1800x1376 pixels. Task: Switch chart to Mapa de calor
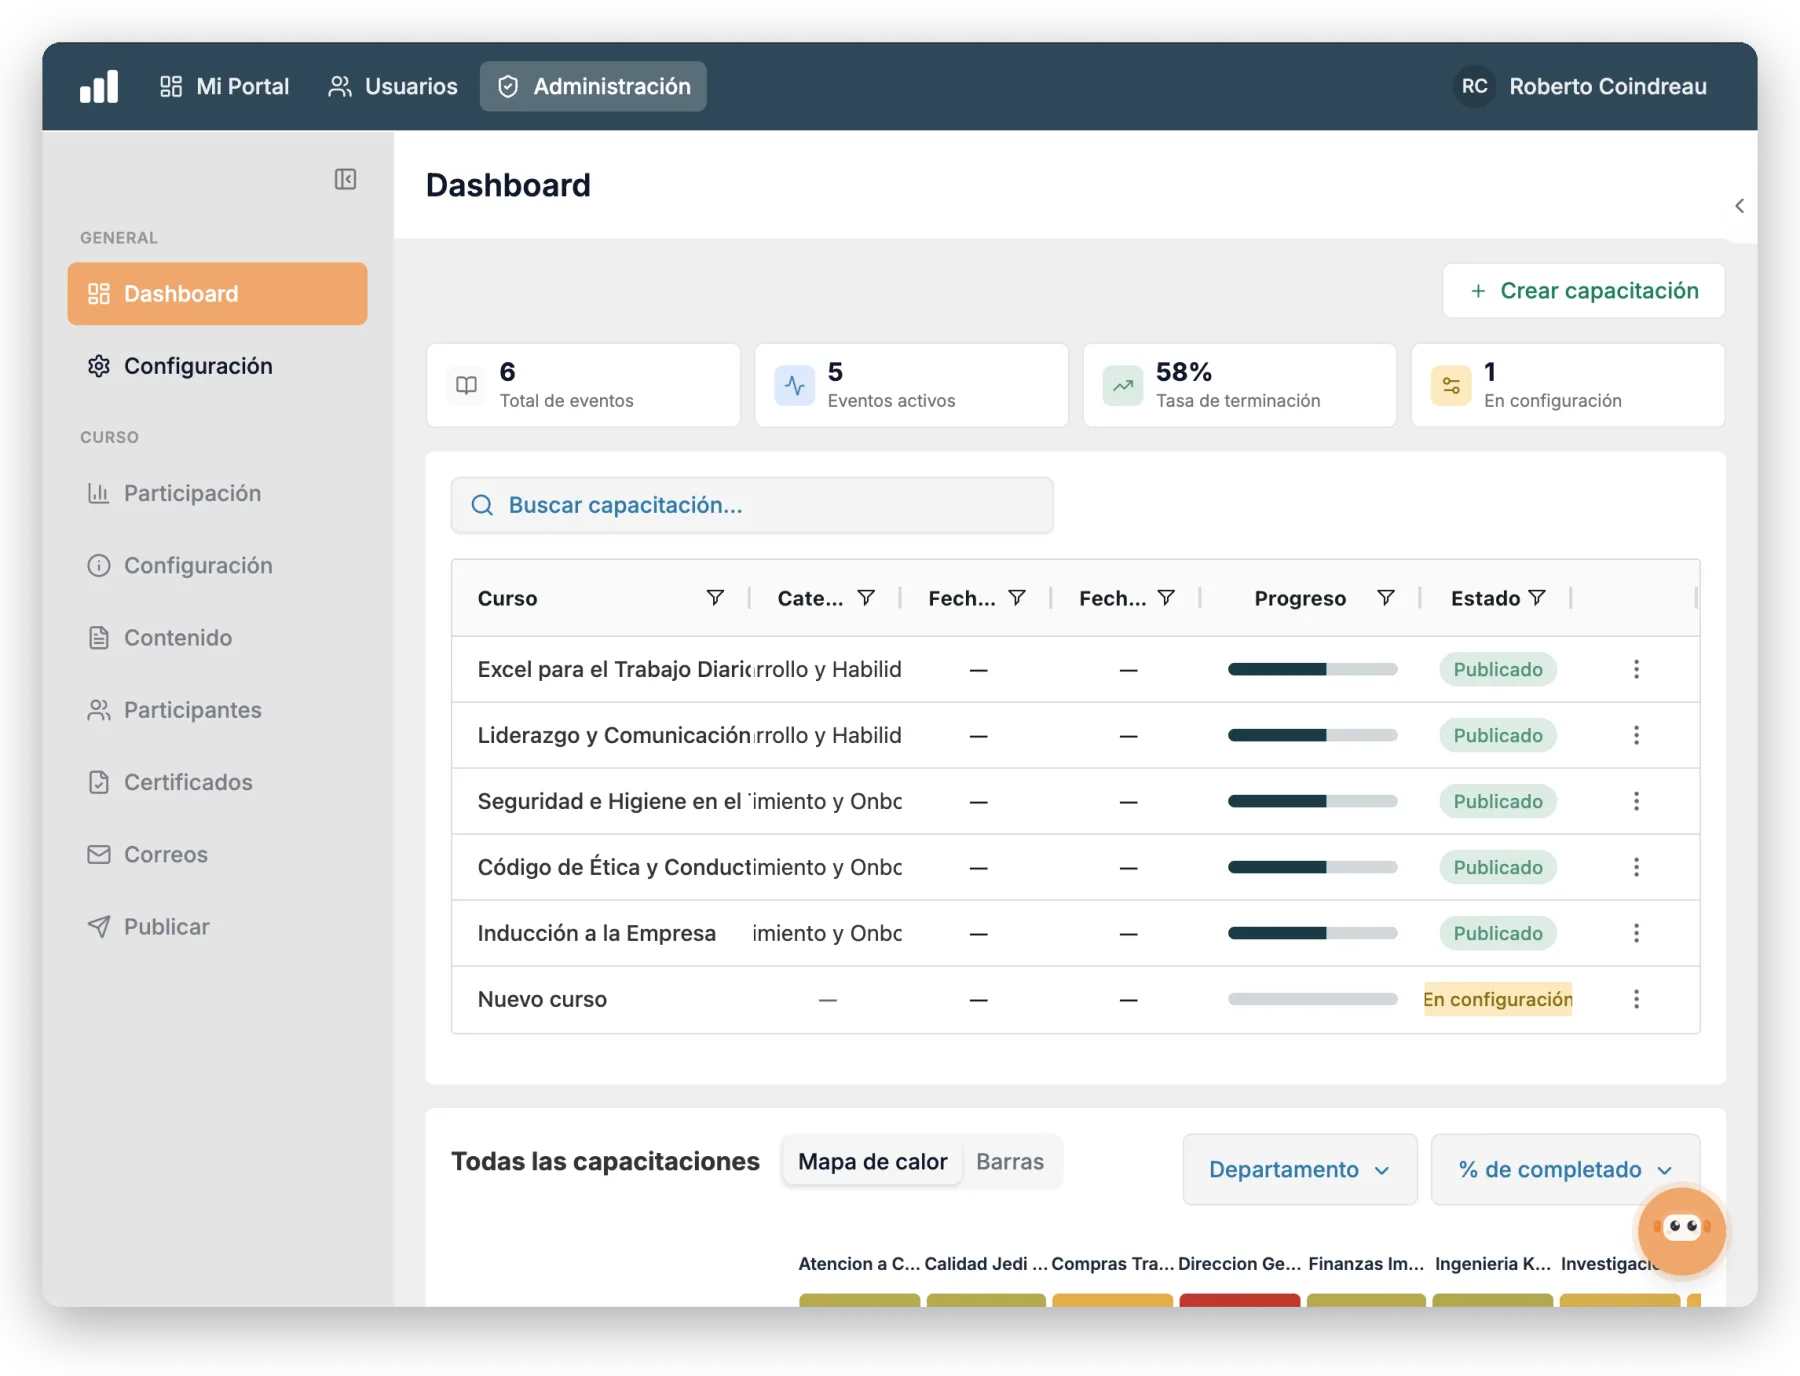872,1162
